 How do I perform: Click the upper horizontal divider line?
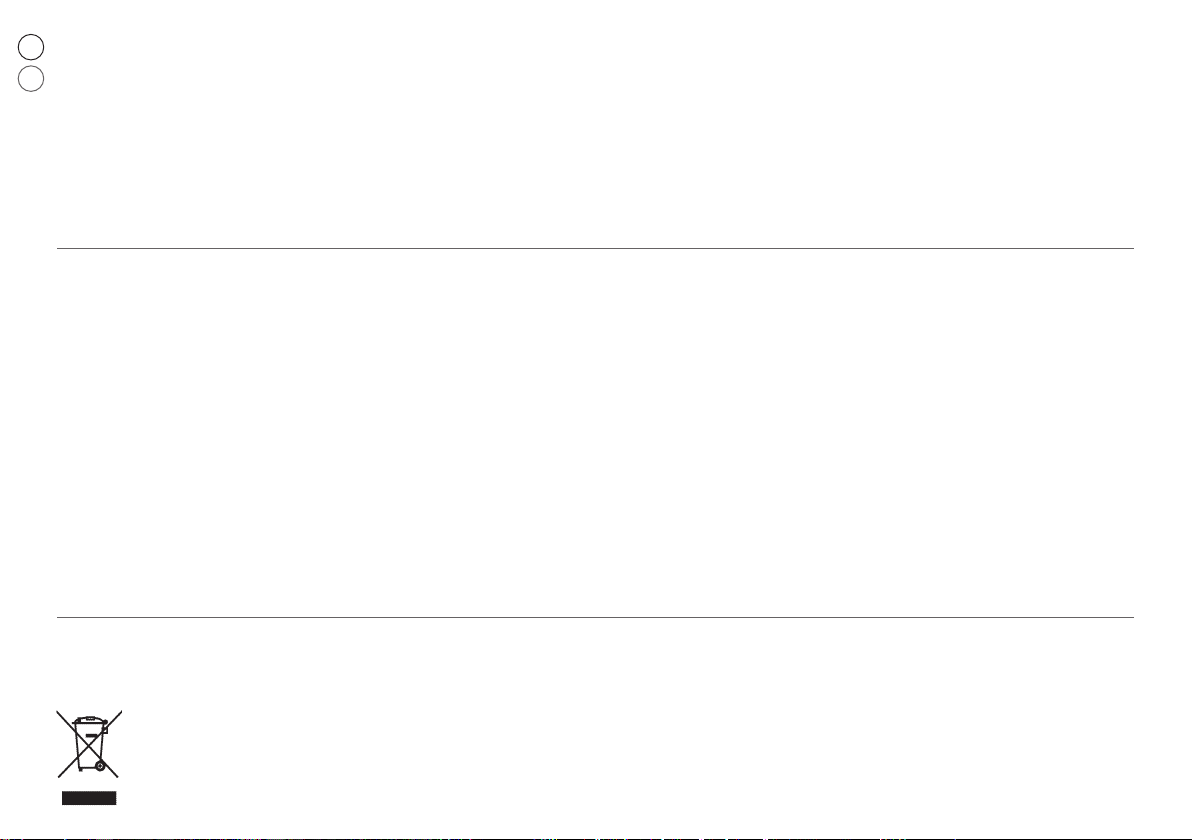click(595, 248)
